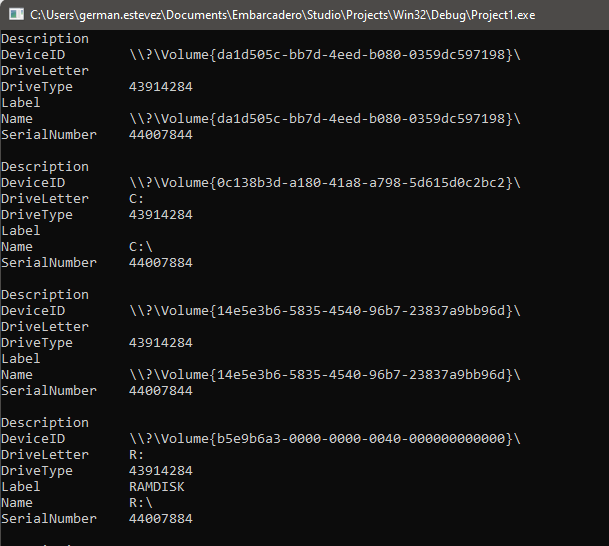Click the first DriveType value 43914284
The image size is (609, 546).
point(161,87)
